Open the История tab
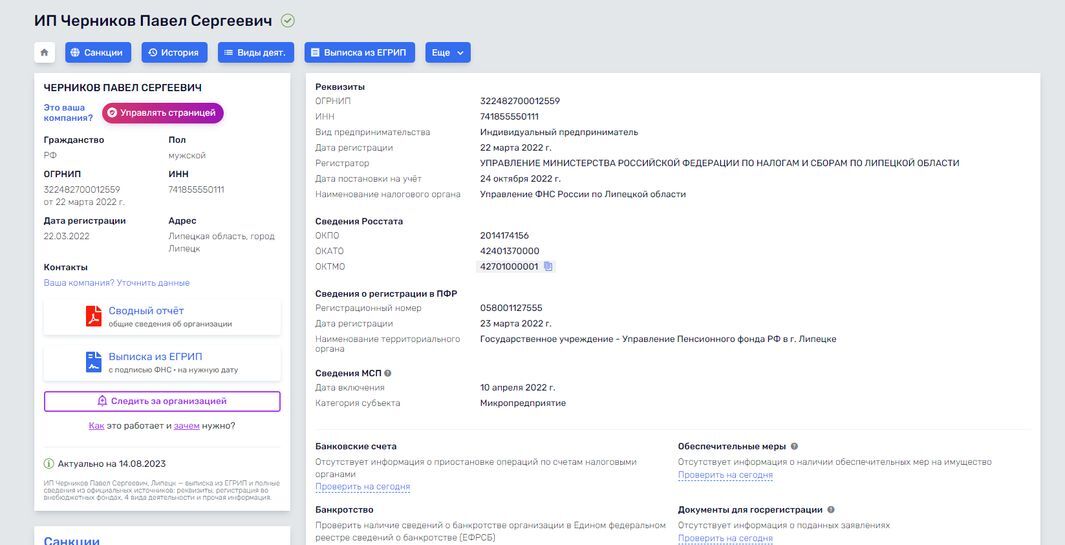The height and width of the screenshot is (545, 1065). pyautogui.click(x=175, y=53)
